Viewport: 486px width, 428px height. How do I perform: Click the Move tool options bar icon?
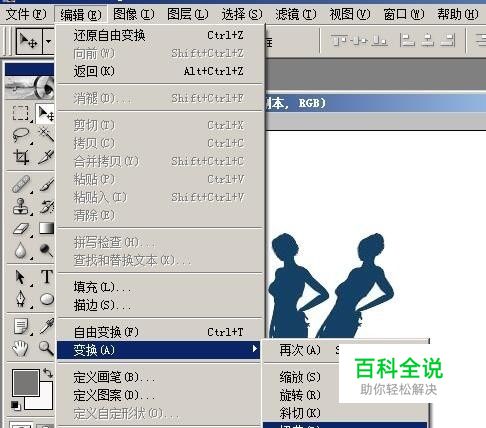click(29, 41)
